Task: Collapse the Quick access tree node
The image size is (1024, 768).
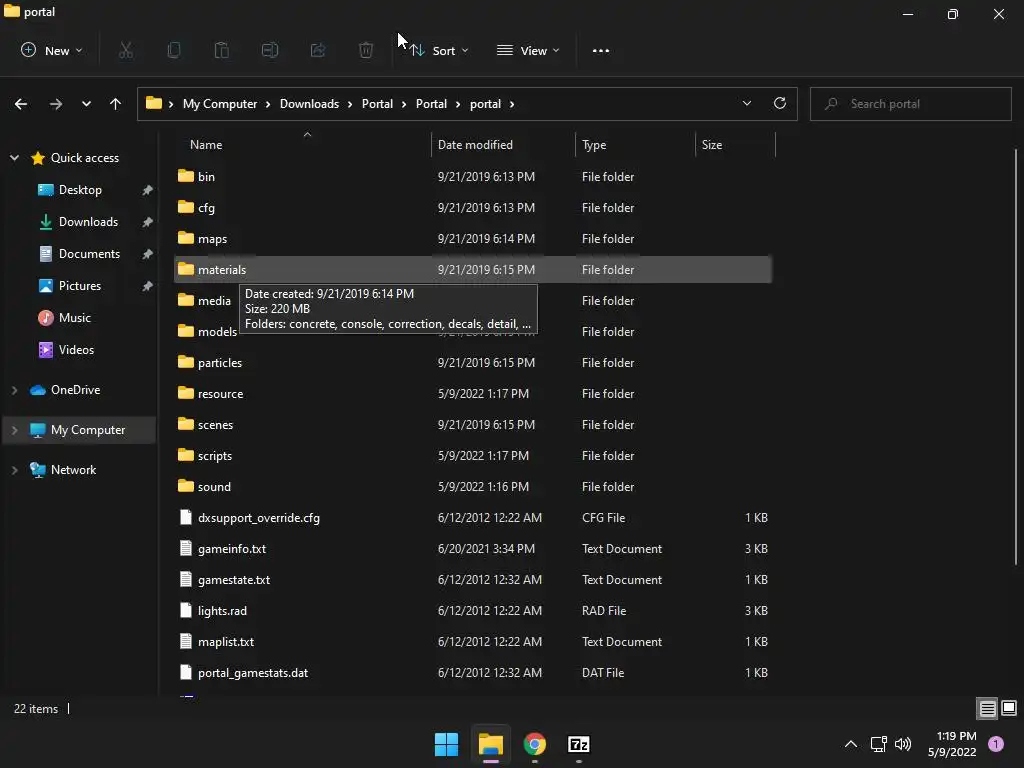Action: coord(14,158)
